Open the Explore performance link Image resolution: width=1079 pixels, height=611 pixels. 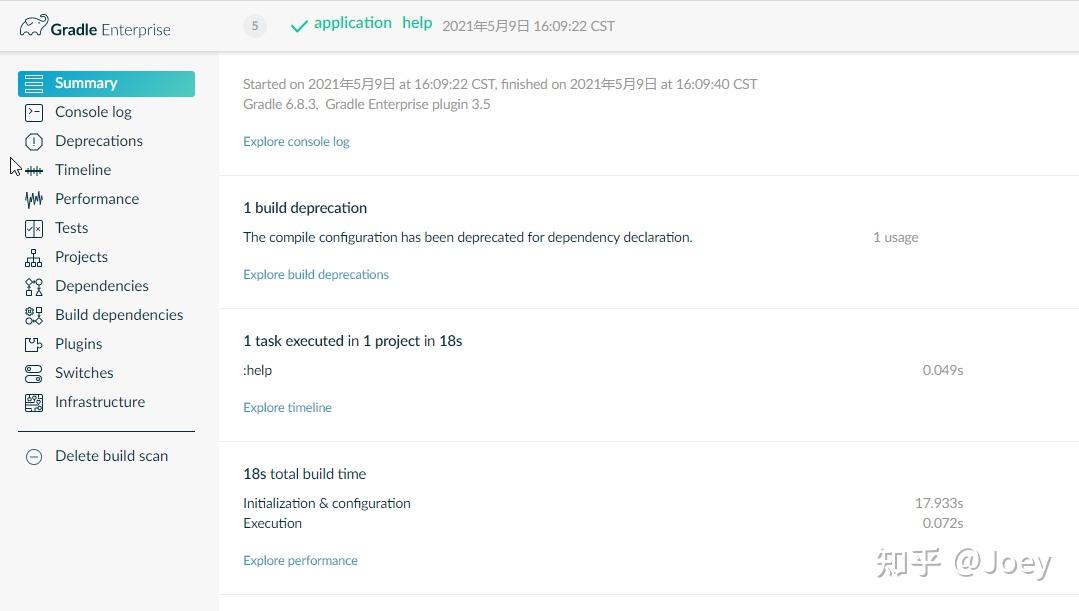coord(300,560)
